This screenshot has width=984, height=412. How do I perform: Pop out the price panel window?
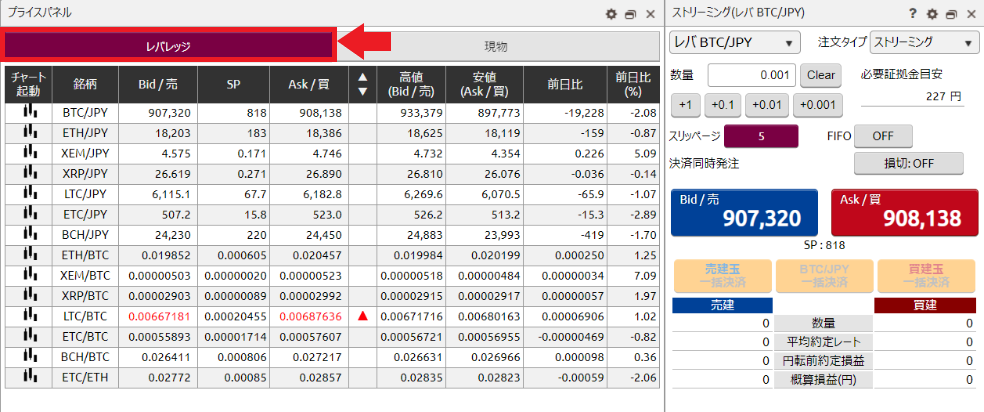point(631,13)
